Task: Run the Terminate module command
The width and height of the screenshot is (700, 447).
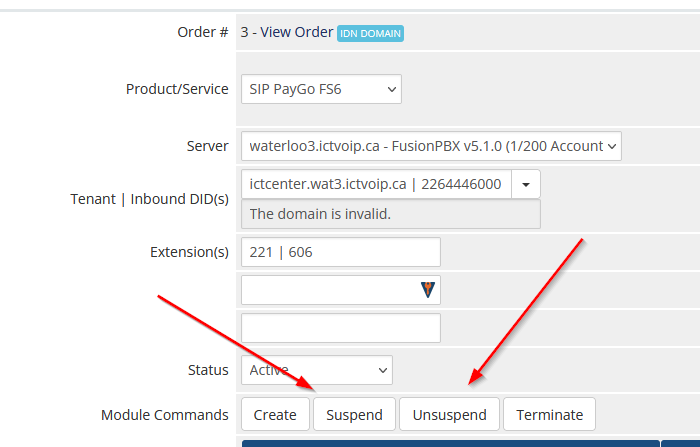Action: pos(549,414)
